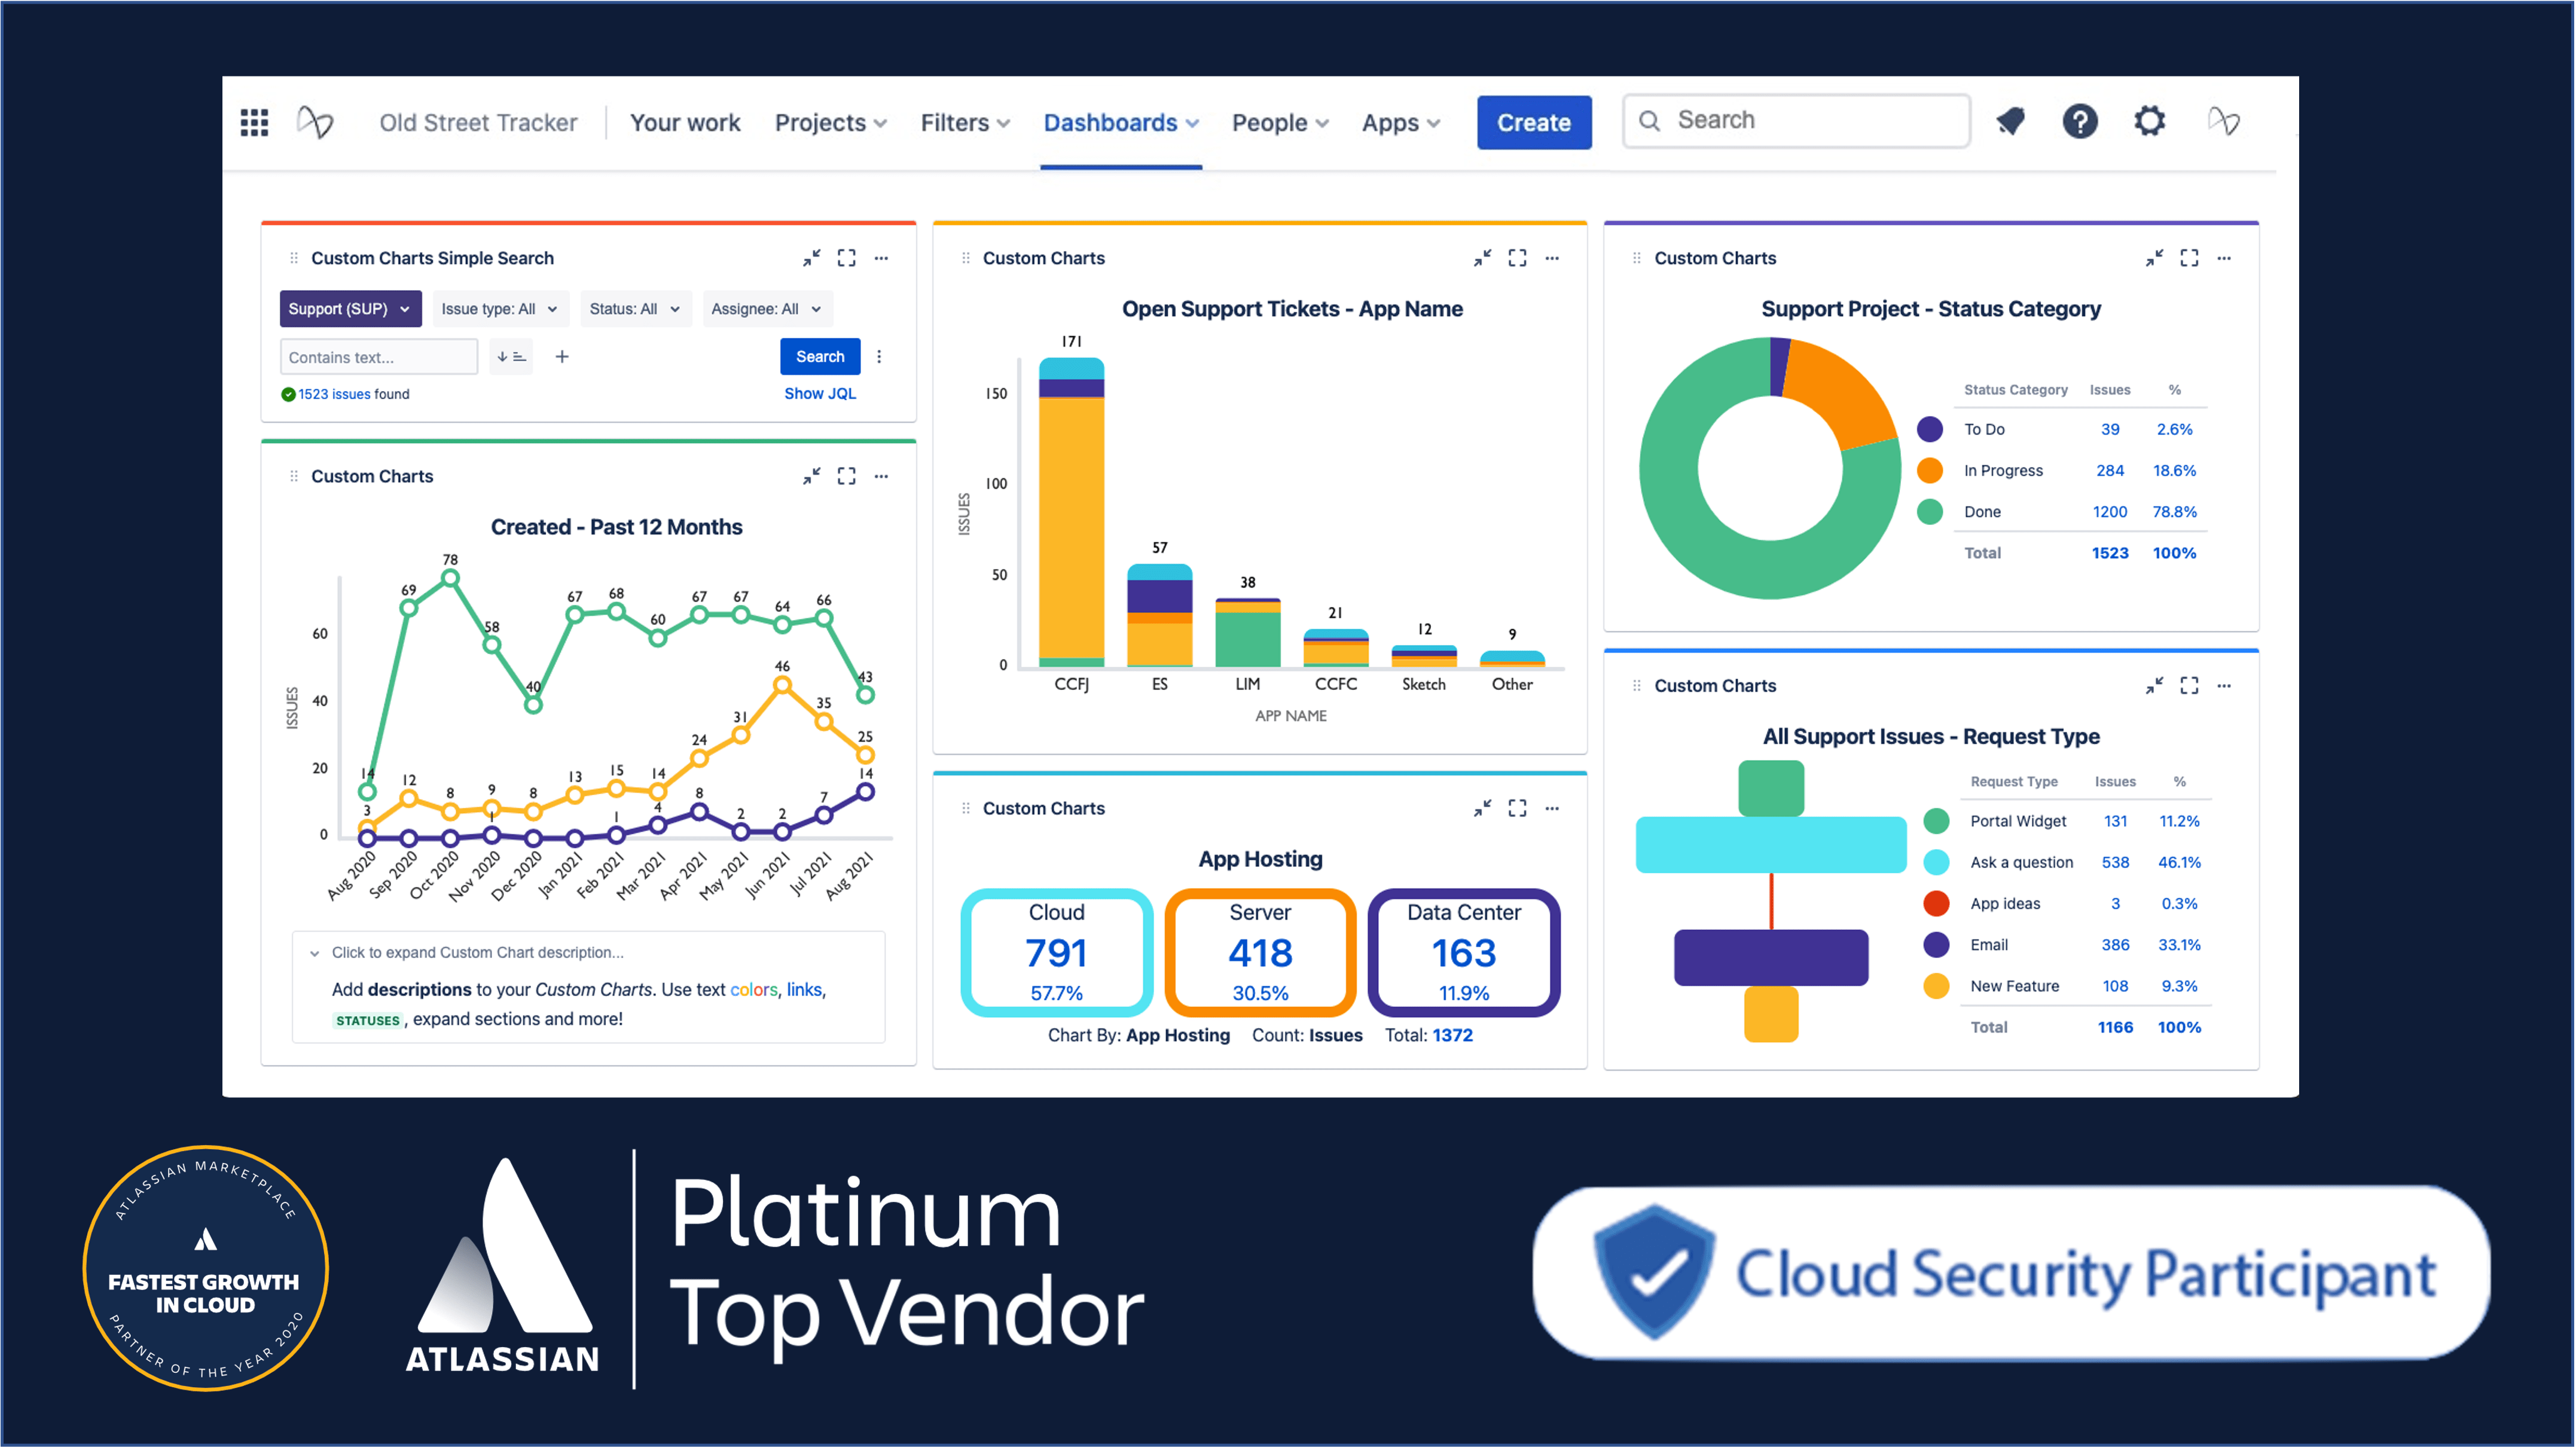Maximize the Open Support Tickets gadget
The image size is (2576, 1447).
click(1517, 258)
